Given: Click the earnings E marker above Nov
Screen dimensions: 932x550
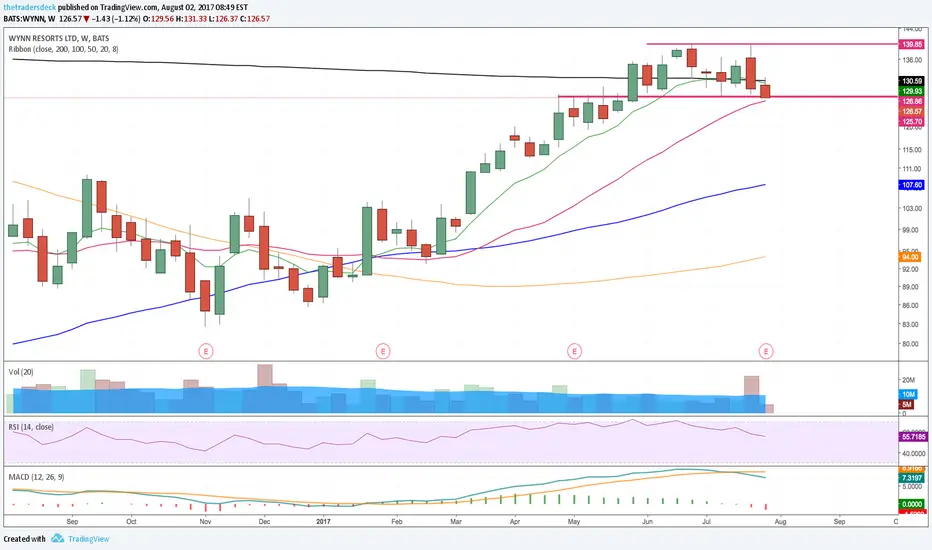Looking at the screenshot, I should 206,351.
